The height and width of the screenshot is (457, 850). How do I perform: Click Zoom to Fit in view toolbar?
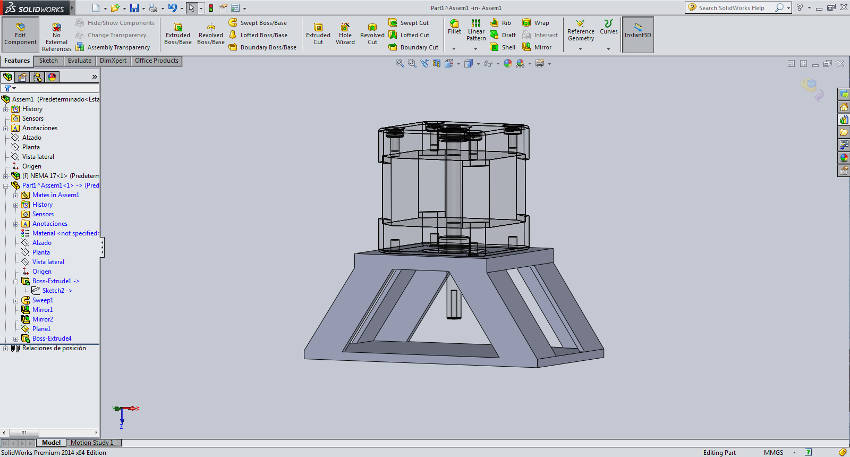point(400,63)
